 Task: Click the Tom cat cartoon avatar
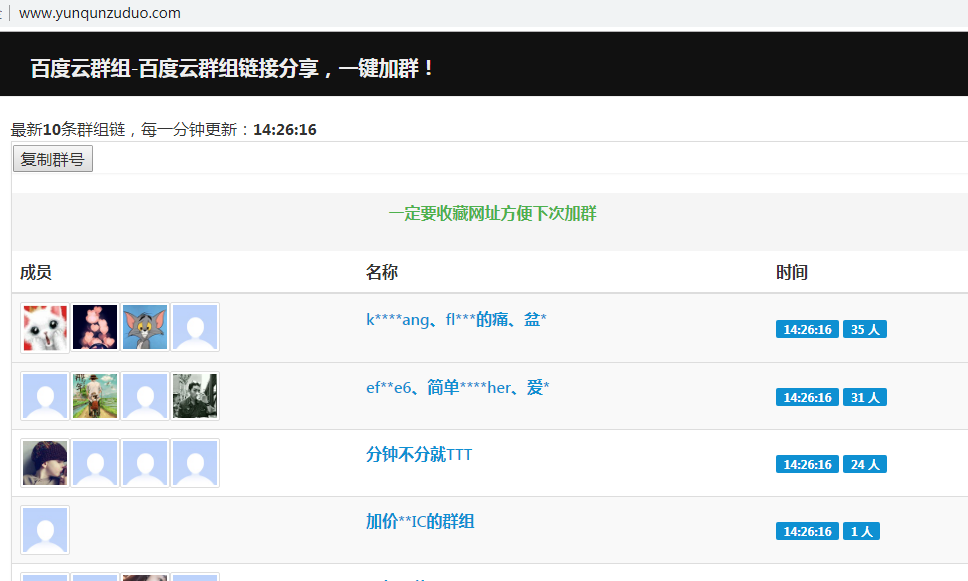[x=145, y=327]
